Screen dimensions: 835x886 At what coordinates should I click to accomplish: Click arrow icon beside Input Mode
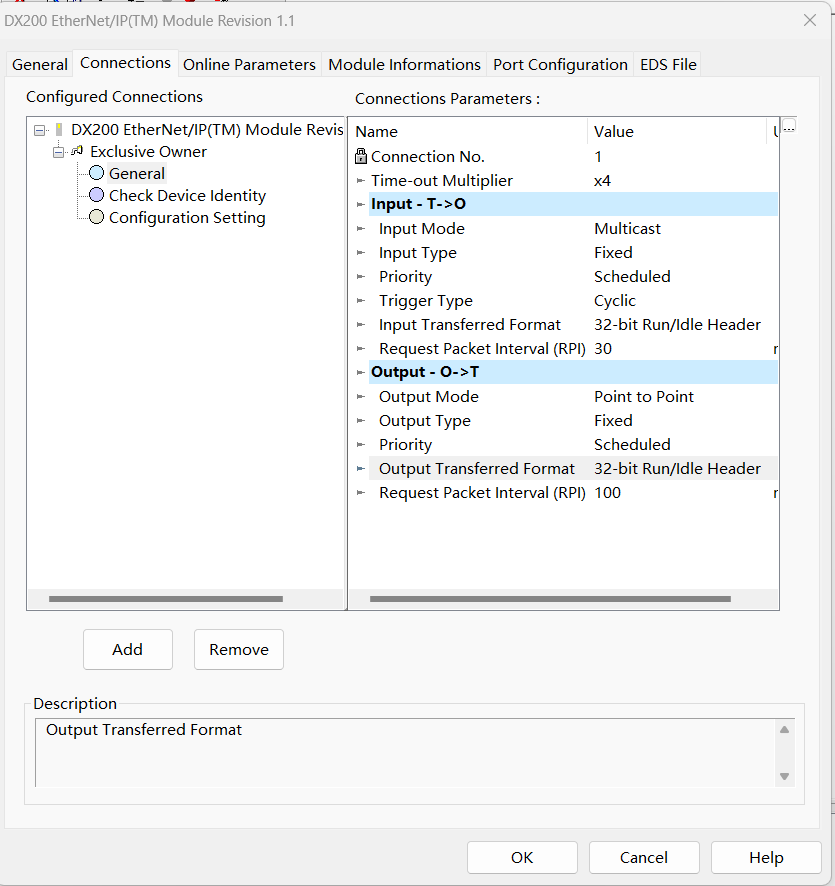(361, 229)
